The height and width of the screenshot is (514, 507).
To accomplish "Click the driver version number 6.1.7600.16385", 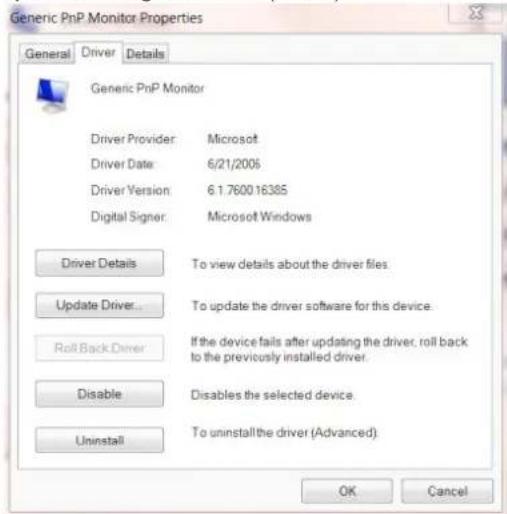I will click(247, 190).
